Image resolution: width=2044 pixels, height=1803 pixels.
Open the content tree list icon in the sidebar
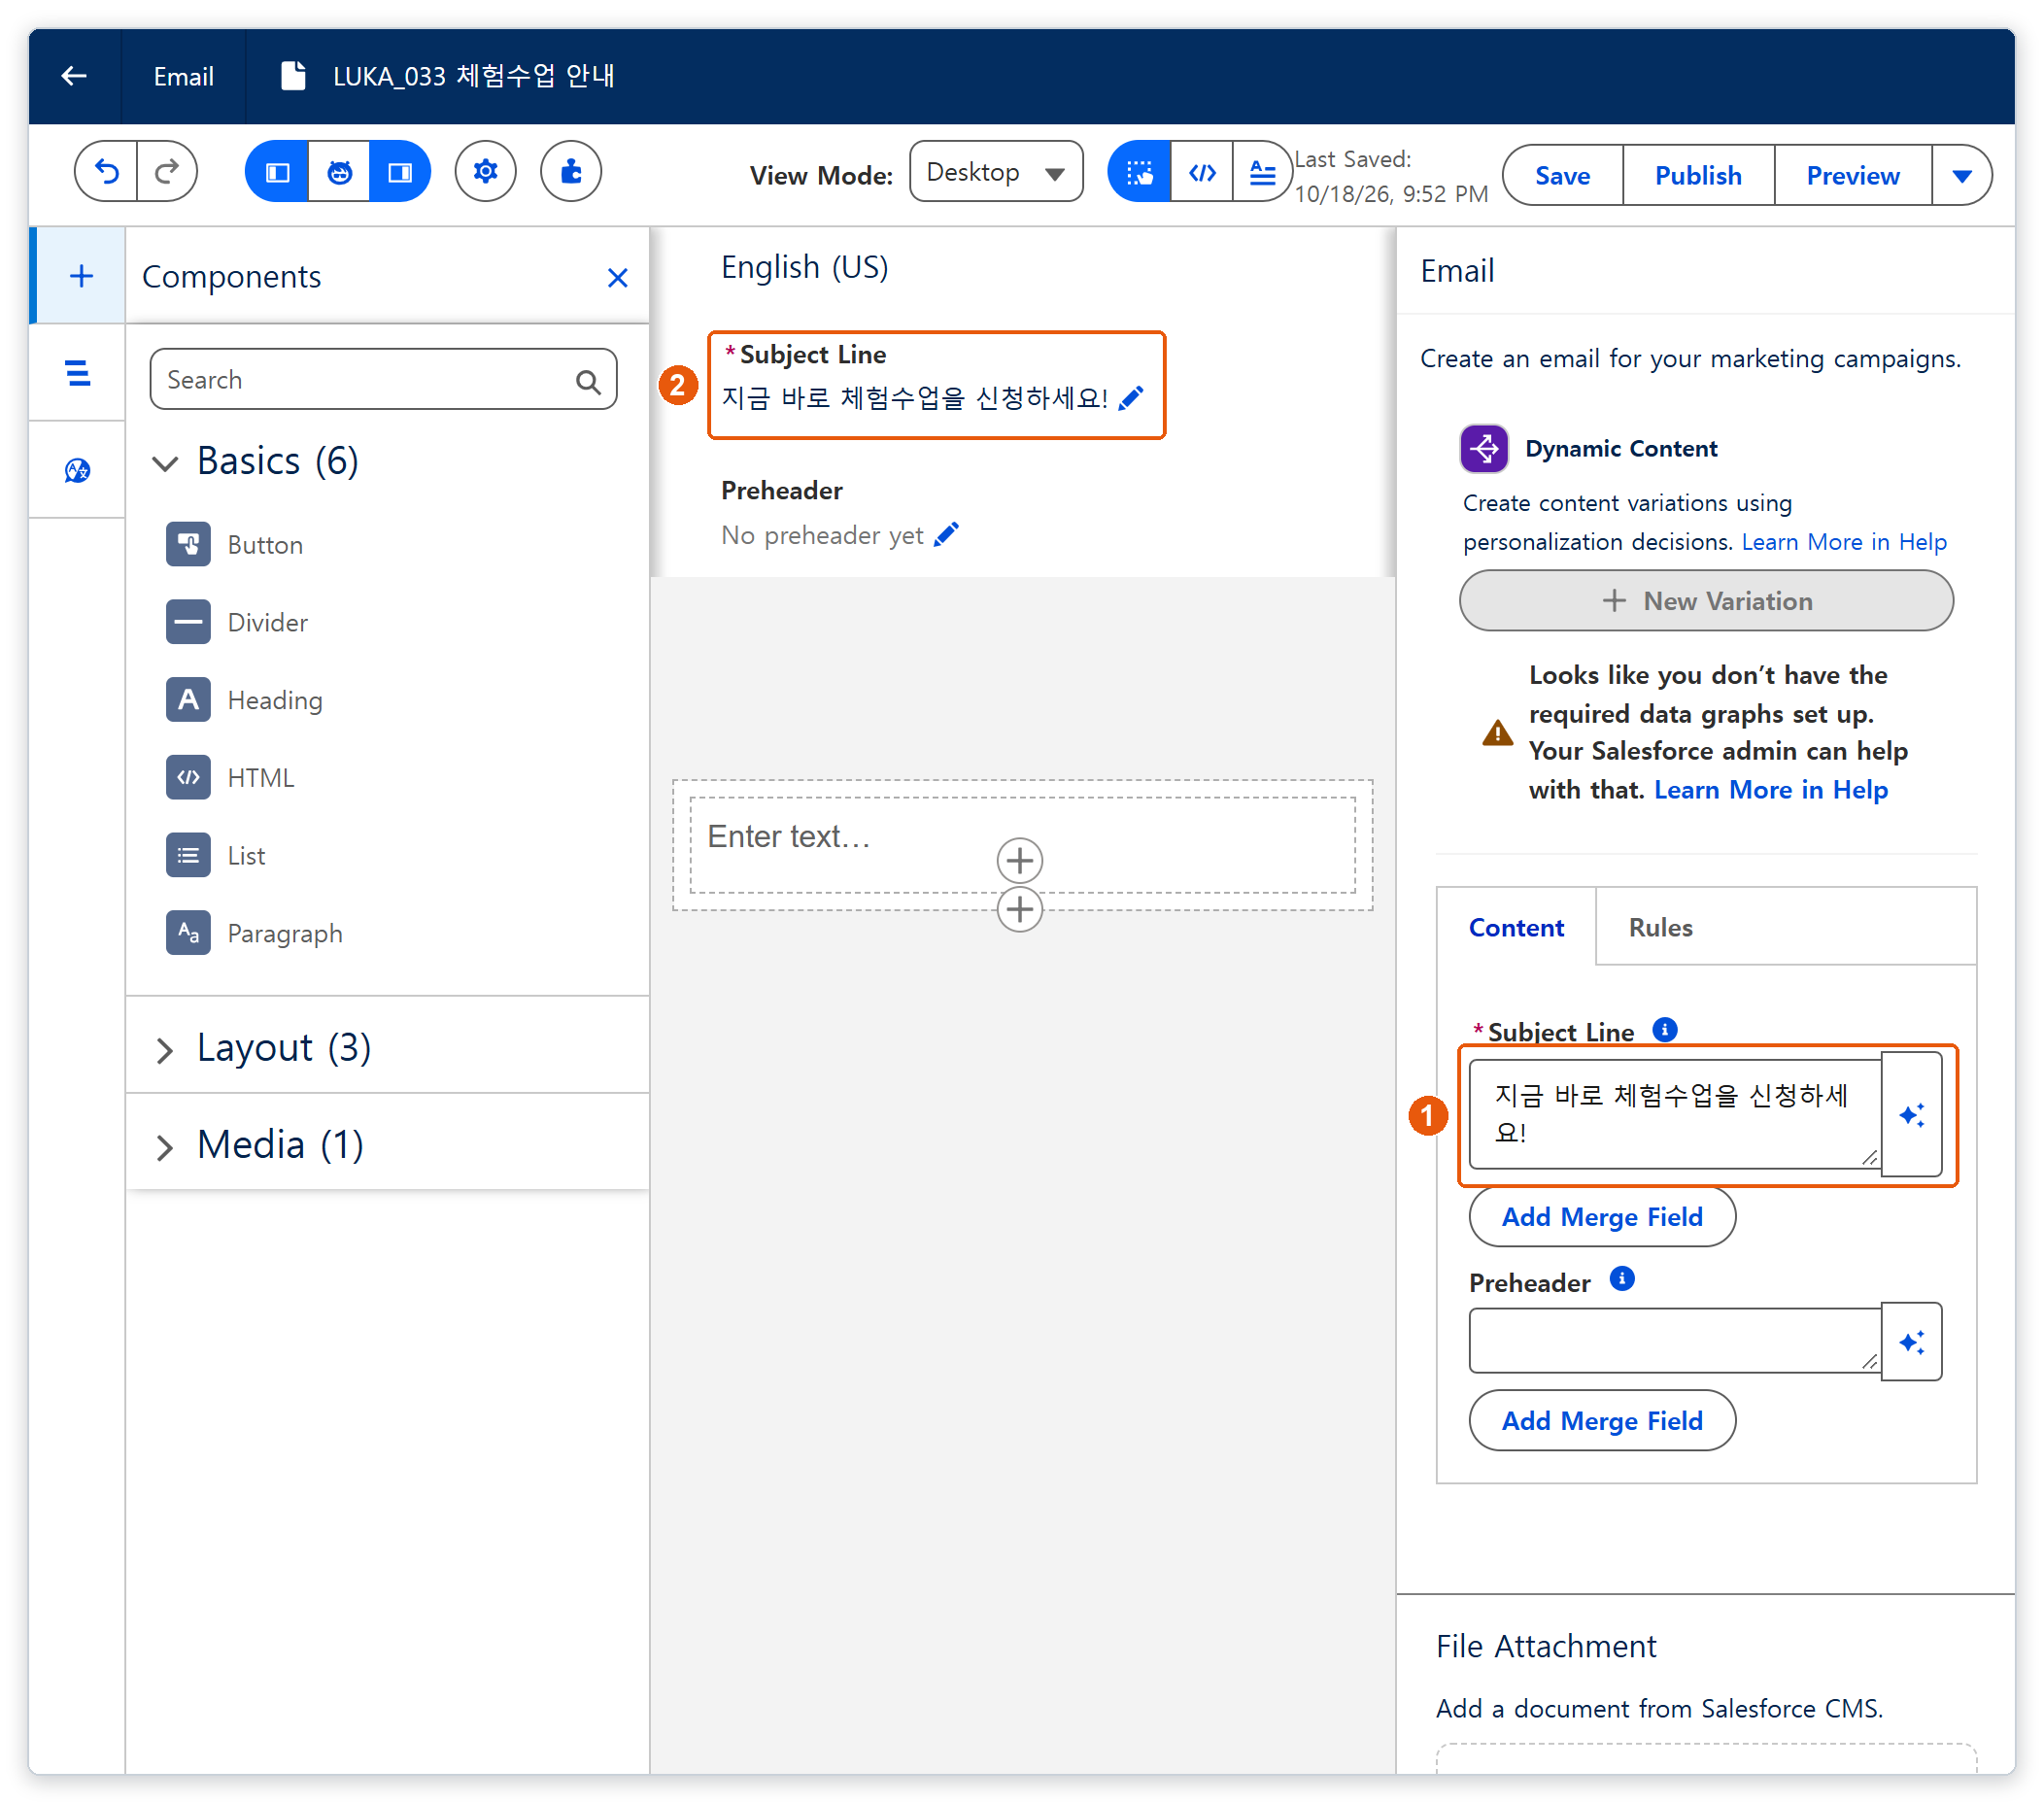(x=78, y=373)
